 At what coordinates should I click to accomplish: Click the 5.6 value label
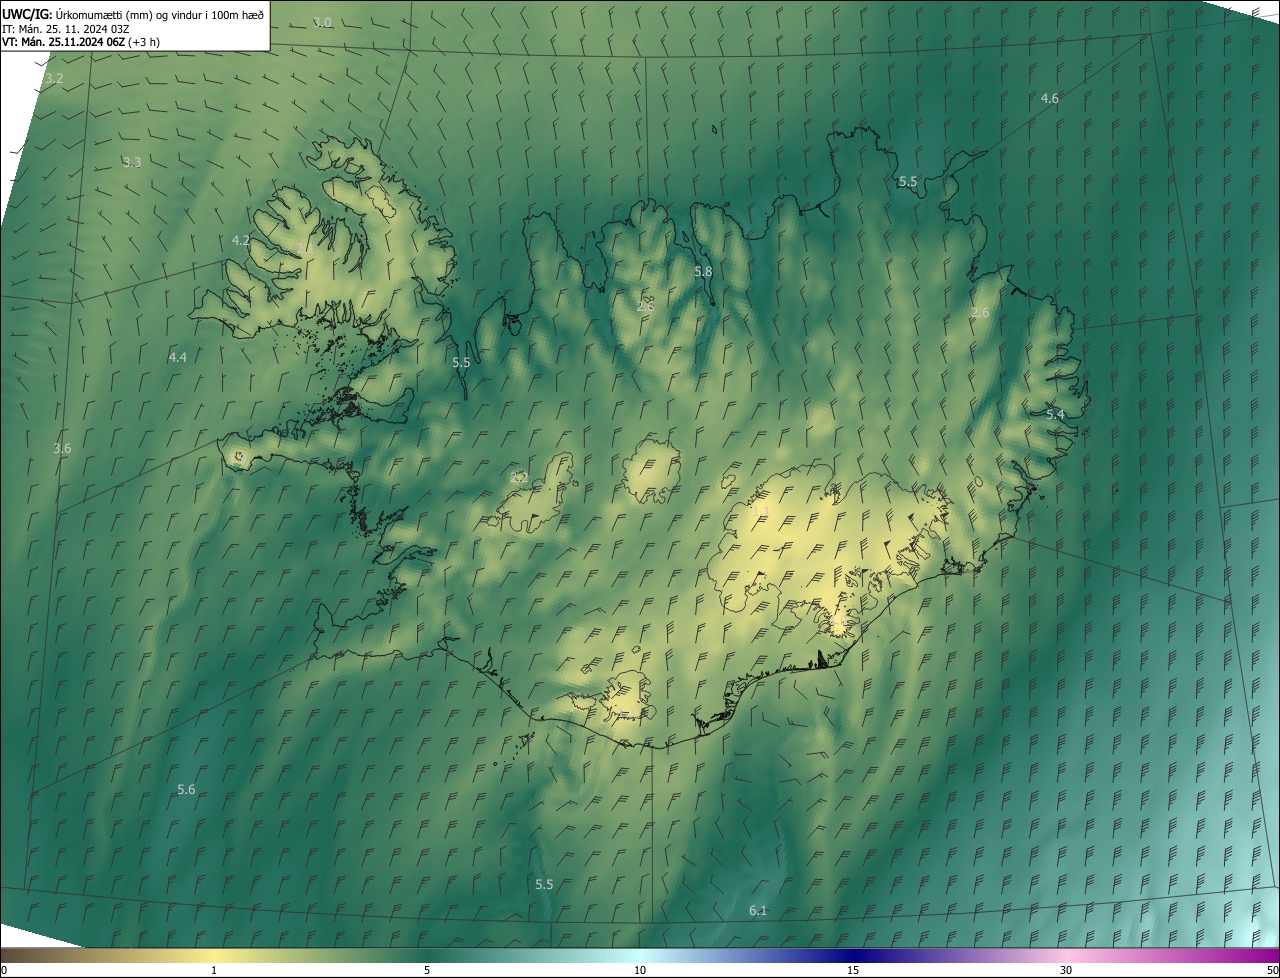(186, 790)
